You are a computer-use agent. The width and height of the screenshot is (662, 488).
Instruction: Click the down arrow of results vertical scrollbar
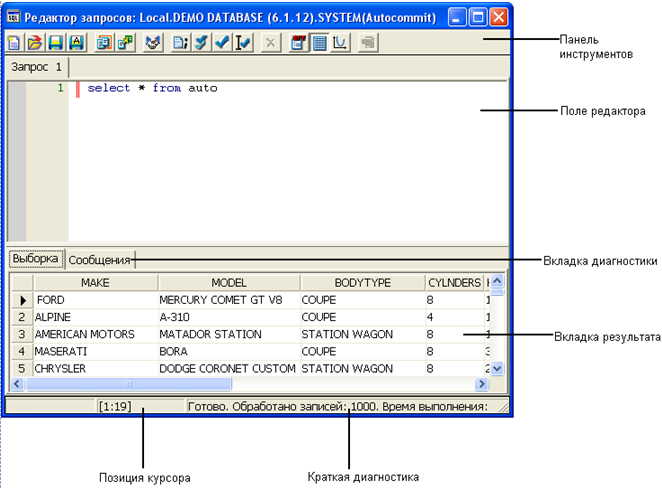click(498, 368)
